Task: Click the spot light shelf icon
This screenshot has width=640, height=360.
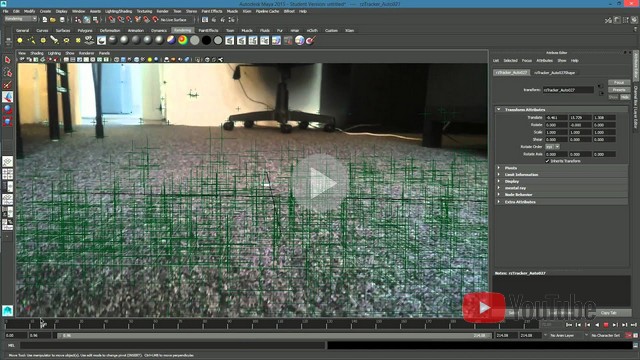Action: pyautogui.click(x=54, y=40)
